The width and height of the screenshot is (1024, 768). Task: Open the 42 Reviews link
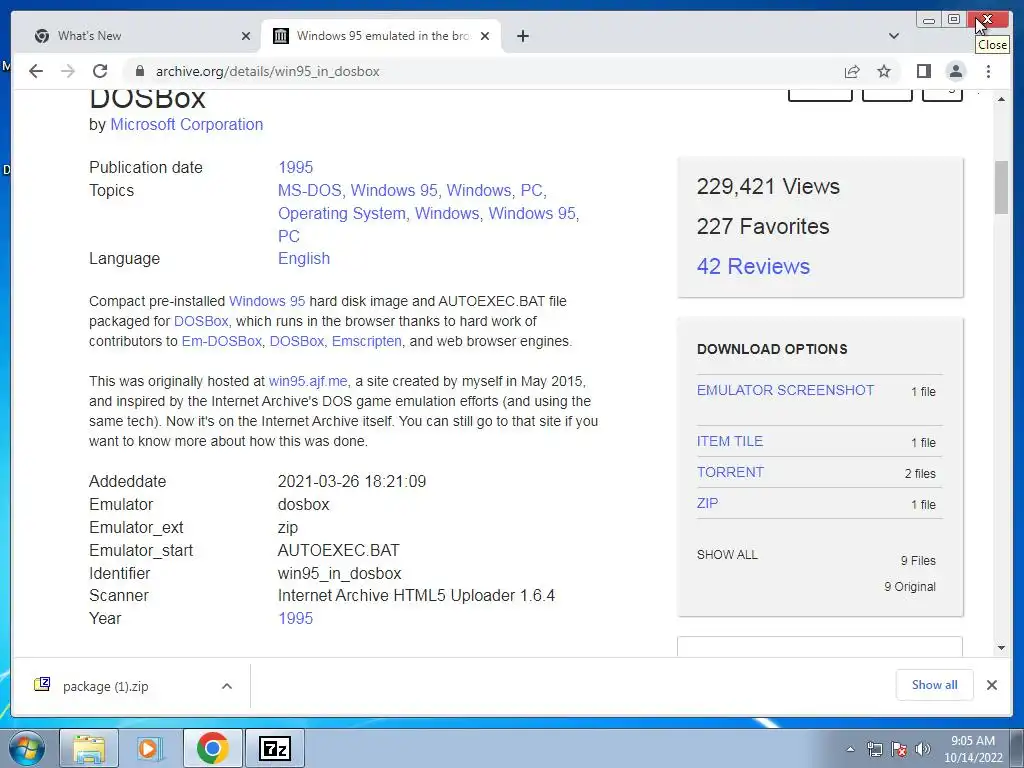(753, 266)
